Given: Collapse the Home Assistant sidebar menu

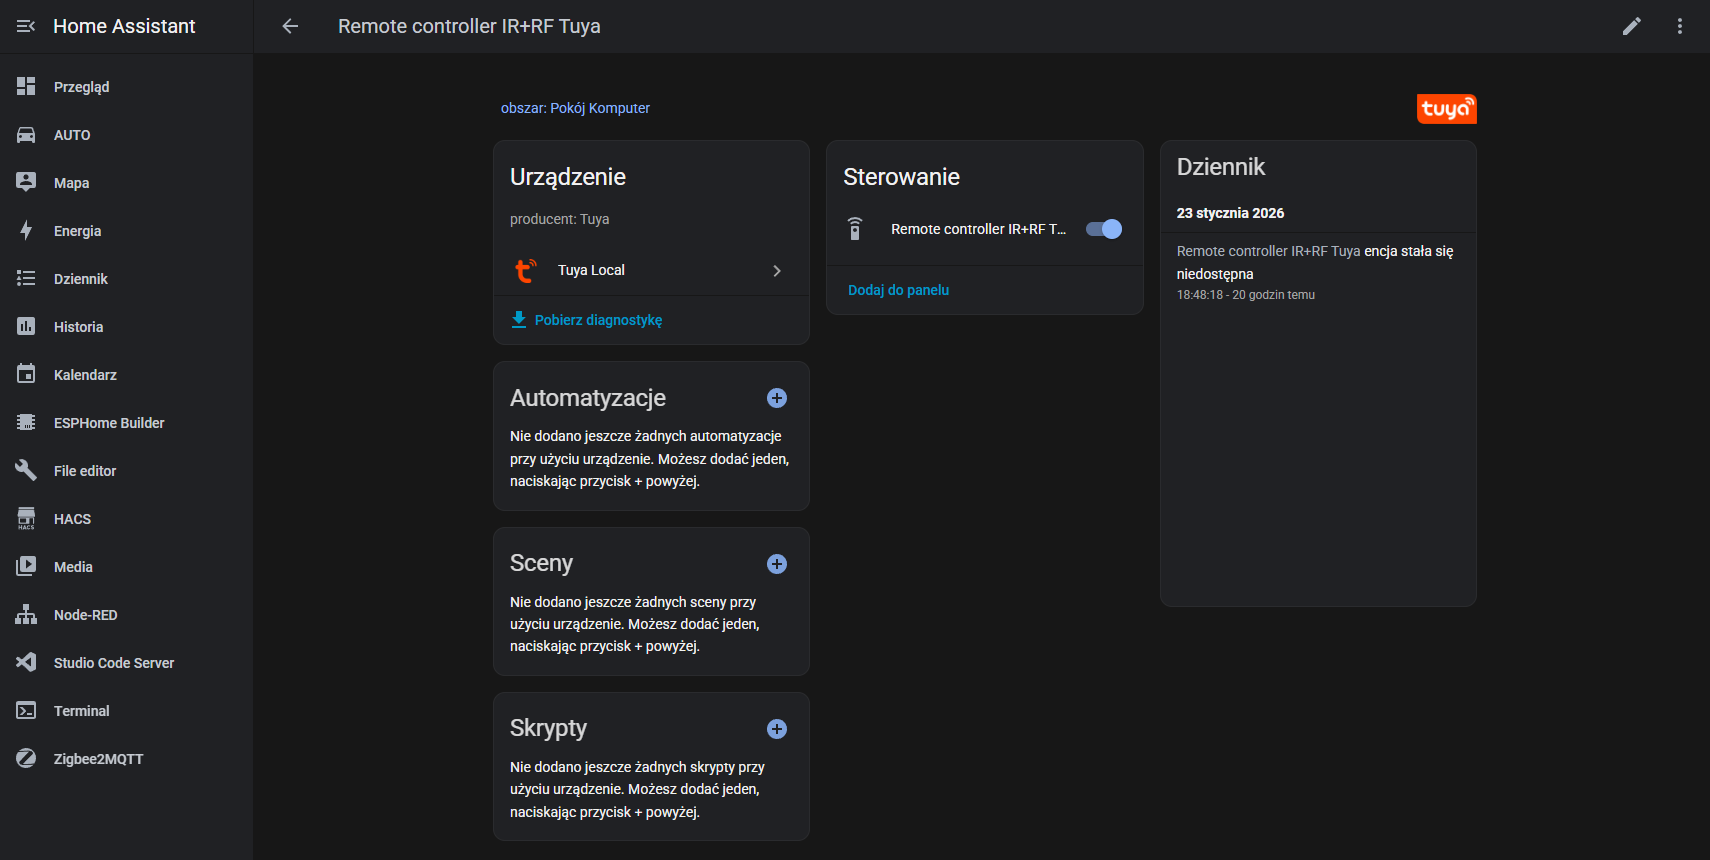Looking at the screenshot, I should pos(26,26).
